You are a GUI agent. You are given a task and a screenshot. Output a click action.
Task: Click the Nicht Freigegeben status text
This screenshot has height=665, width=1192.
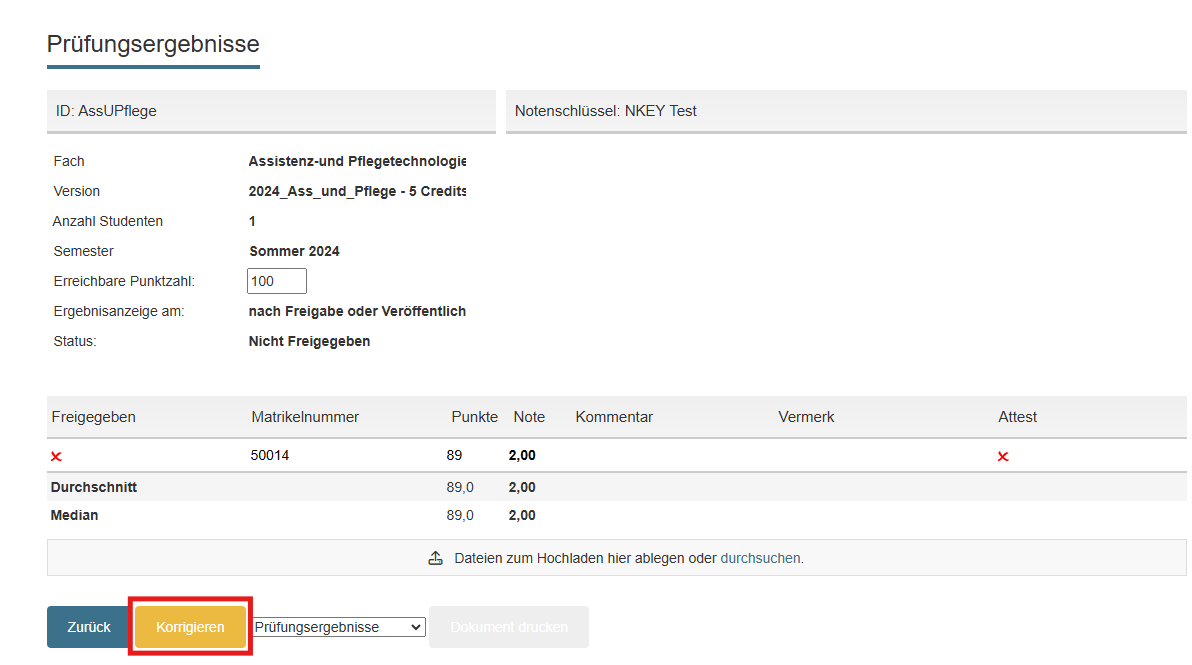(309, 341)
